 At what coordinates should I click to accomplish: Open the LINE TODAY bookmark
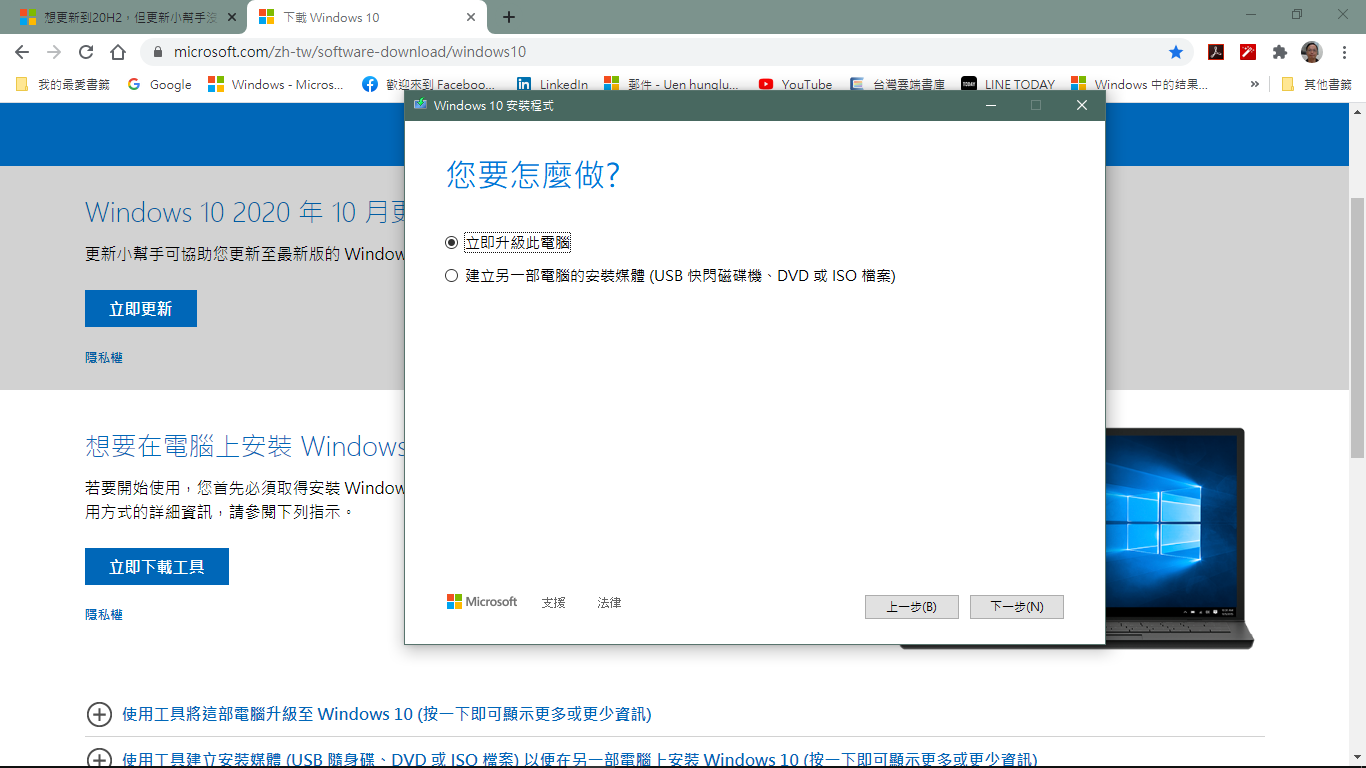coord(1008,85)
